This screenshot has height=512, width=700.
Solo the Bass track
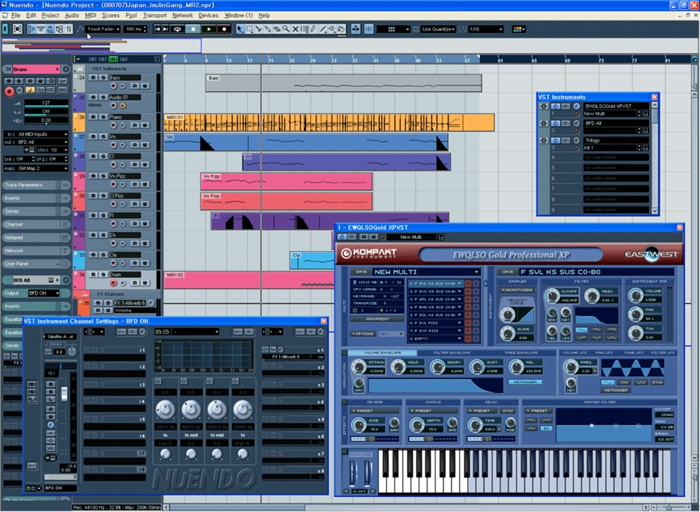pos(103,78)
